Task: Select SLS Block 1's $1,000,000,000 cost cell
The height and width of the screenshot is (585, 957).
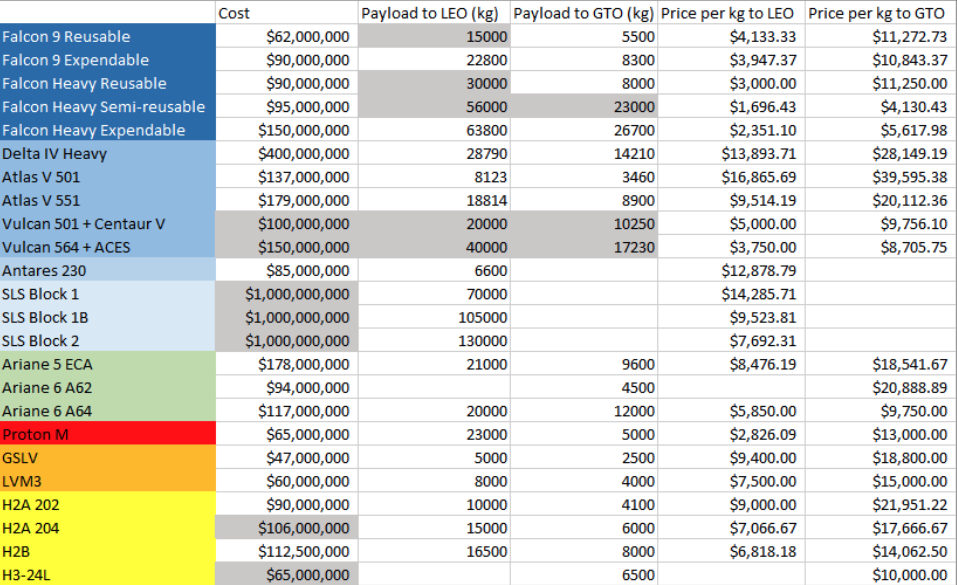Action: [287, 294]
